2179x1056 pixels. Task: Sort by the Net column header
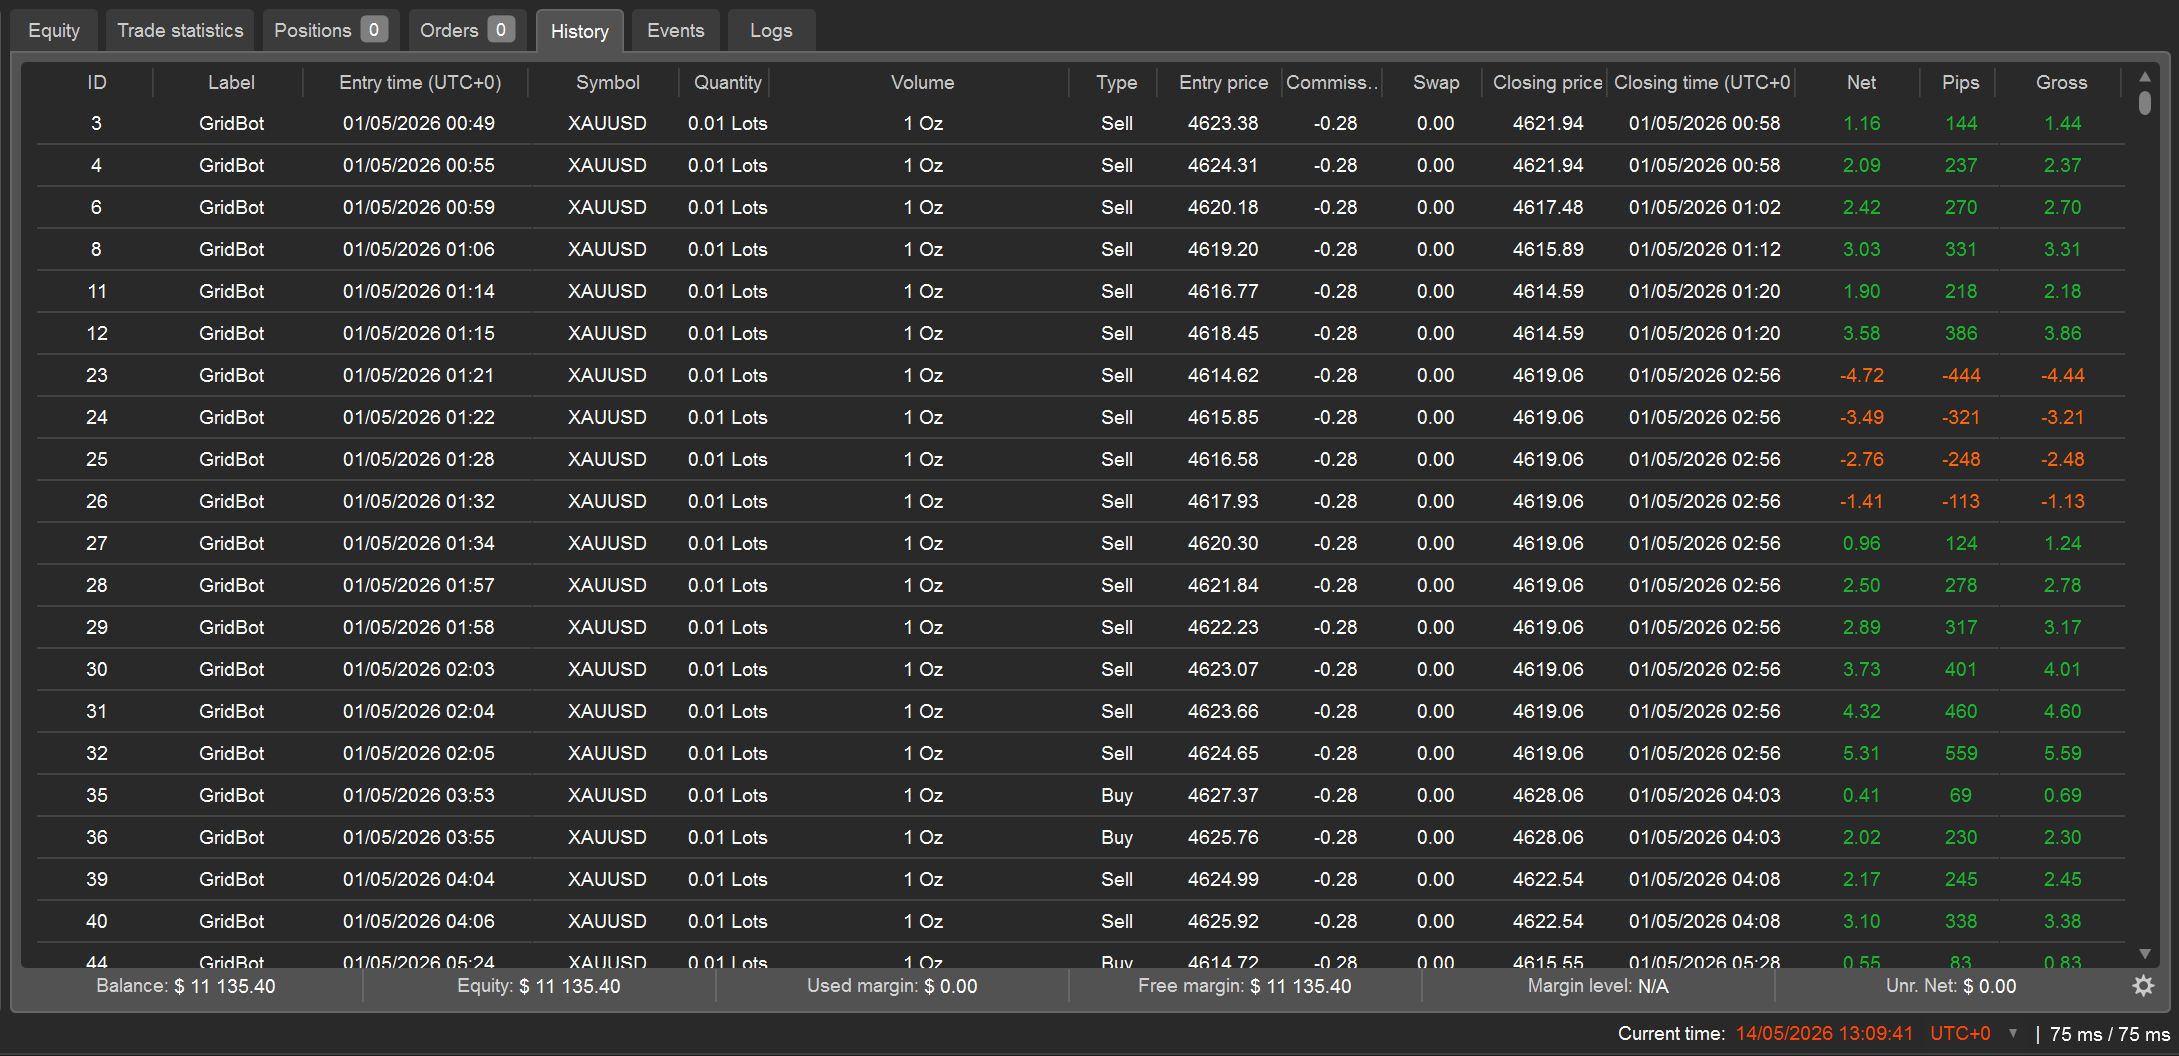click(x=1861, y=83)
